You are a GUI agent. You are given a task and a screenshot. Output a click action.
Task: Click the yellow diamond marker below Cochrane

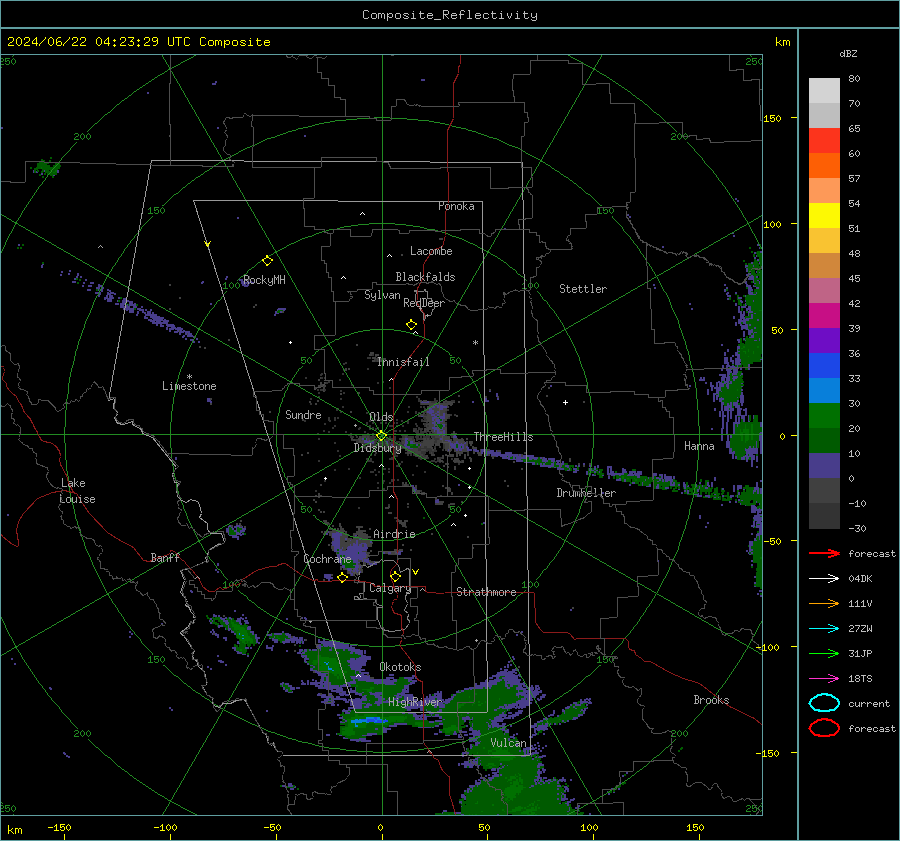tap(342, 578)
